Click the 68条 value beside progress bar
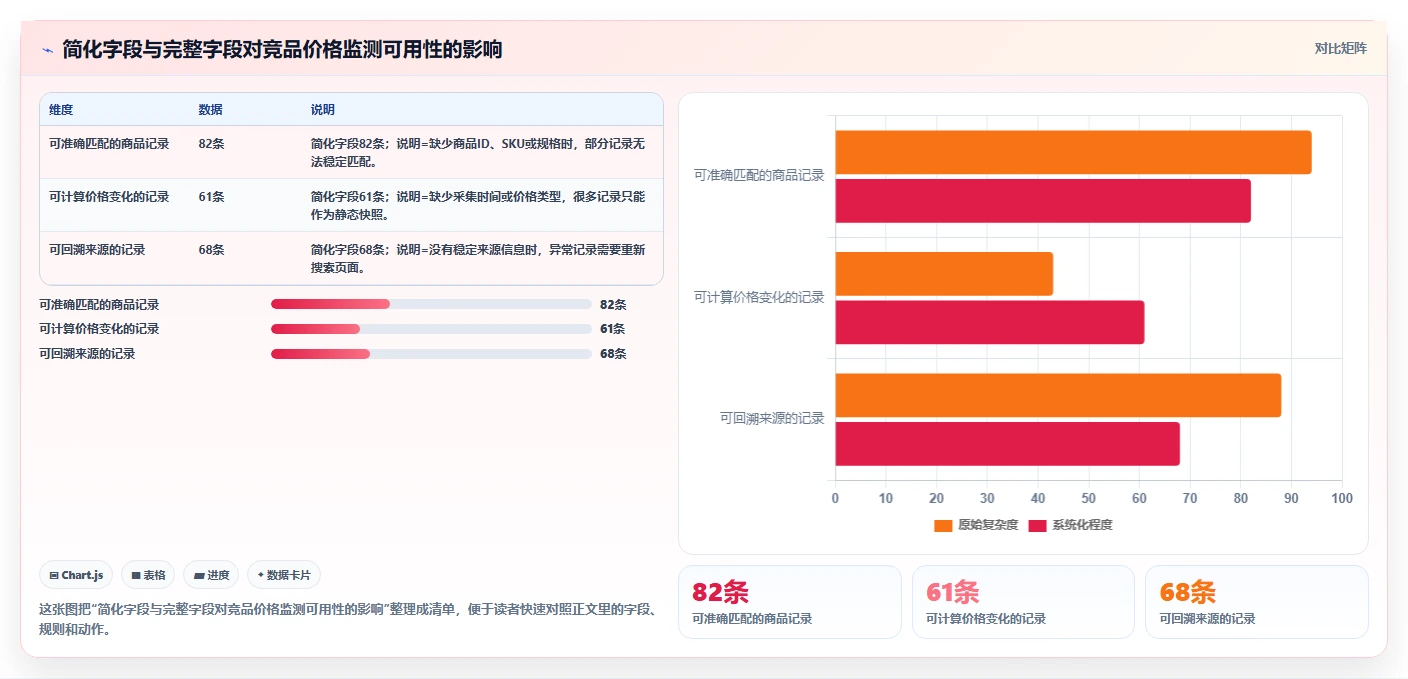Viewport: 1408px width, 679px height. pos(613,353)
